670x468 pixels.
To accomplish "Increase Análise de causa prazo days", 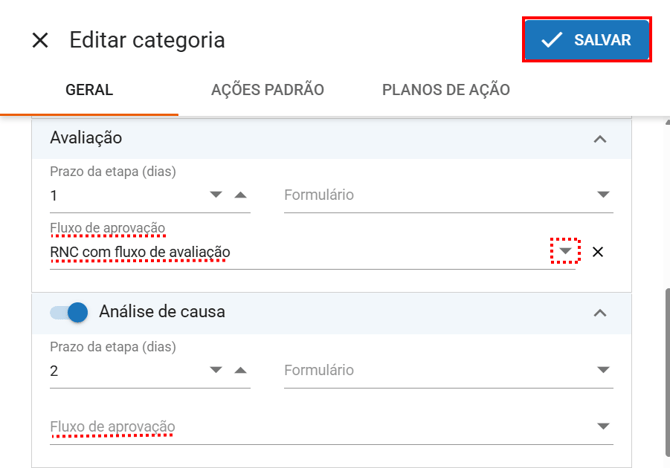I will pyautogui.click(x=240, y=370).
